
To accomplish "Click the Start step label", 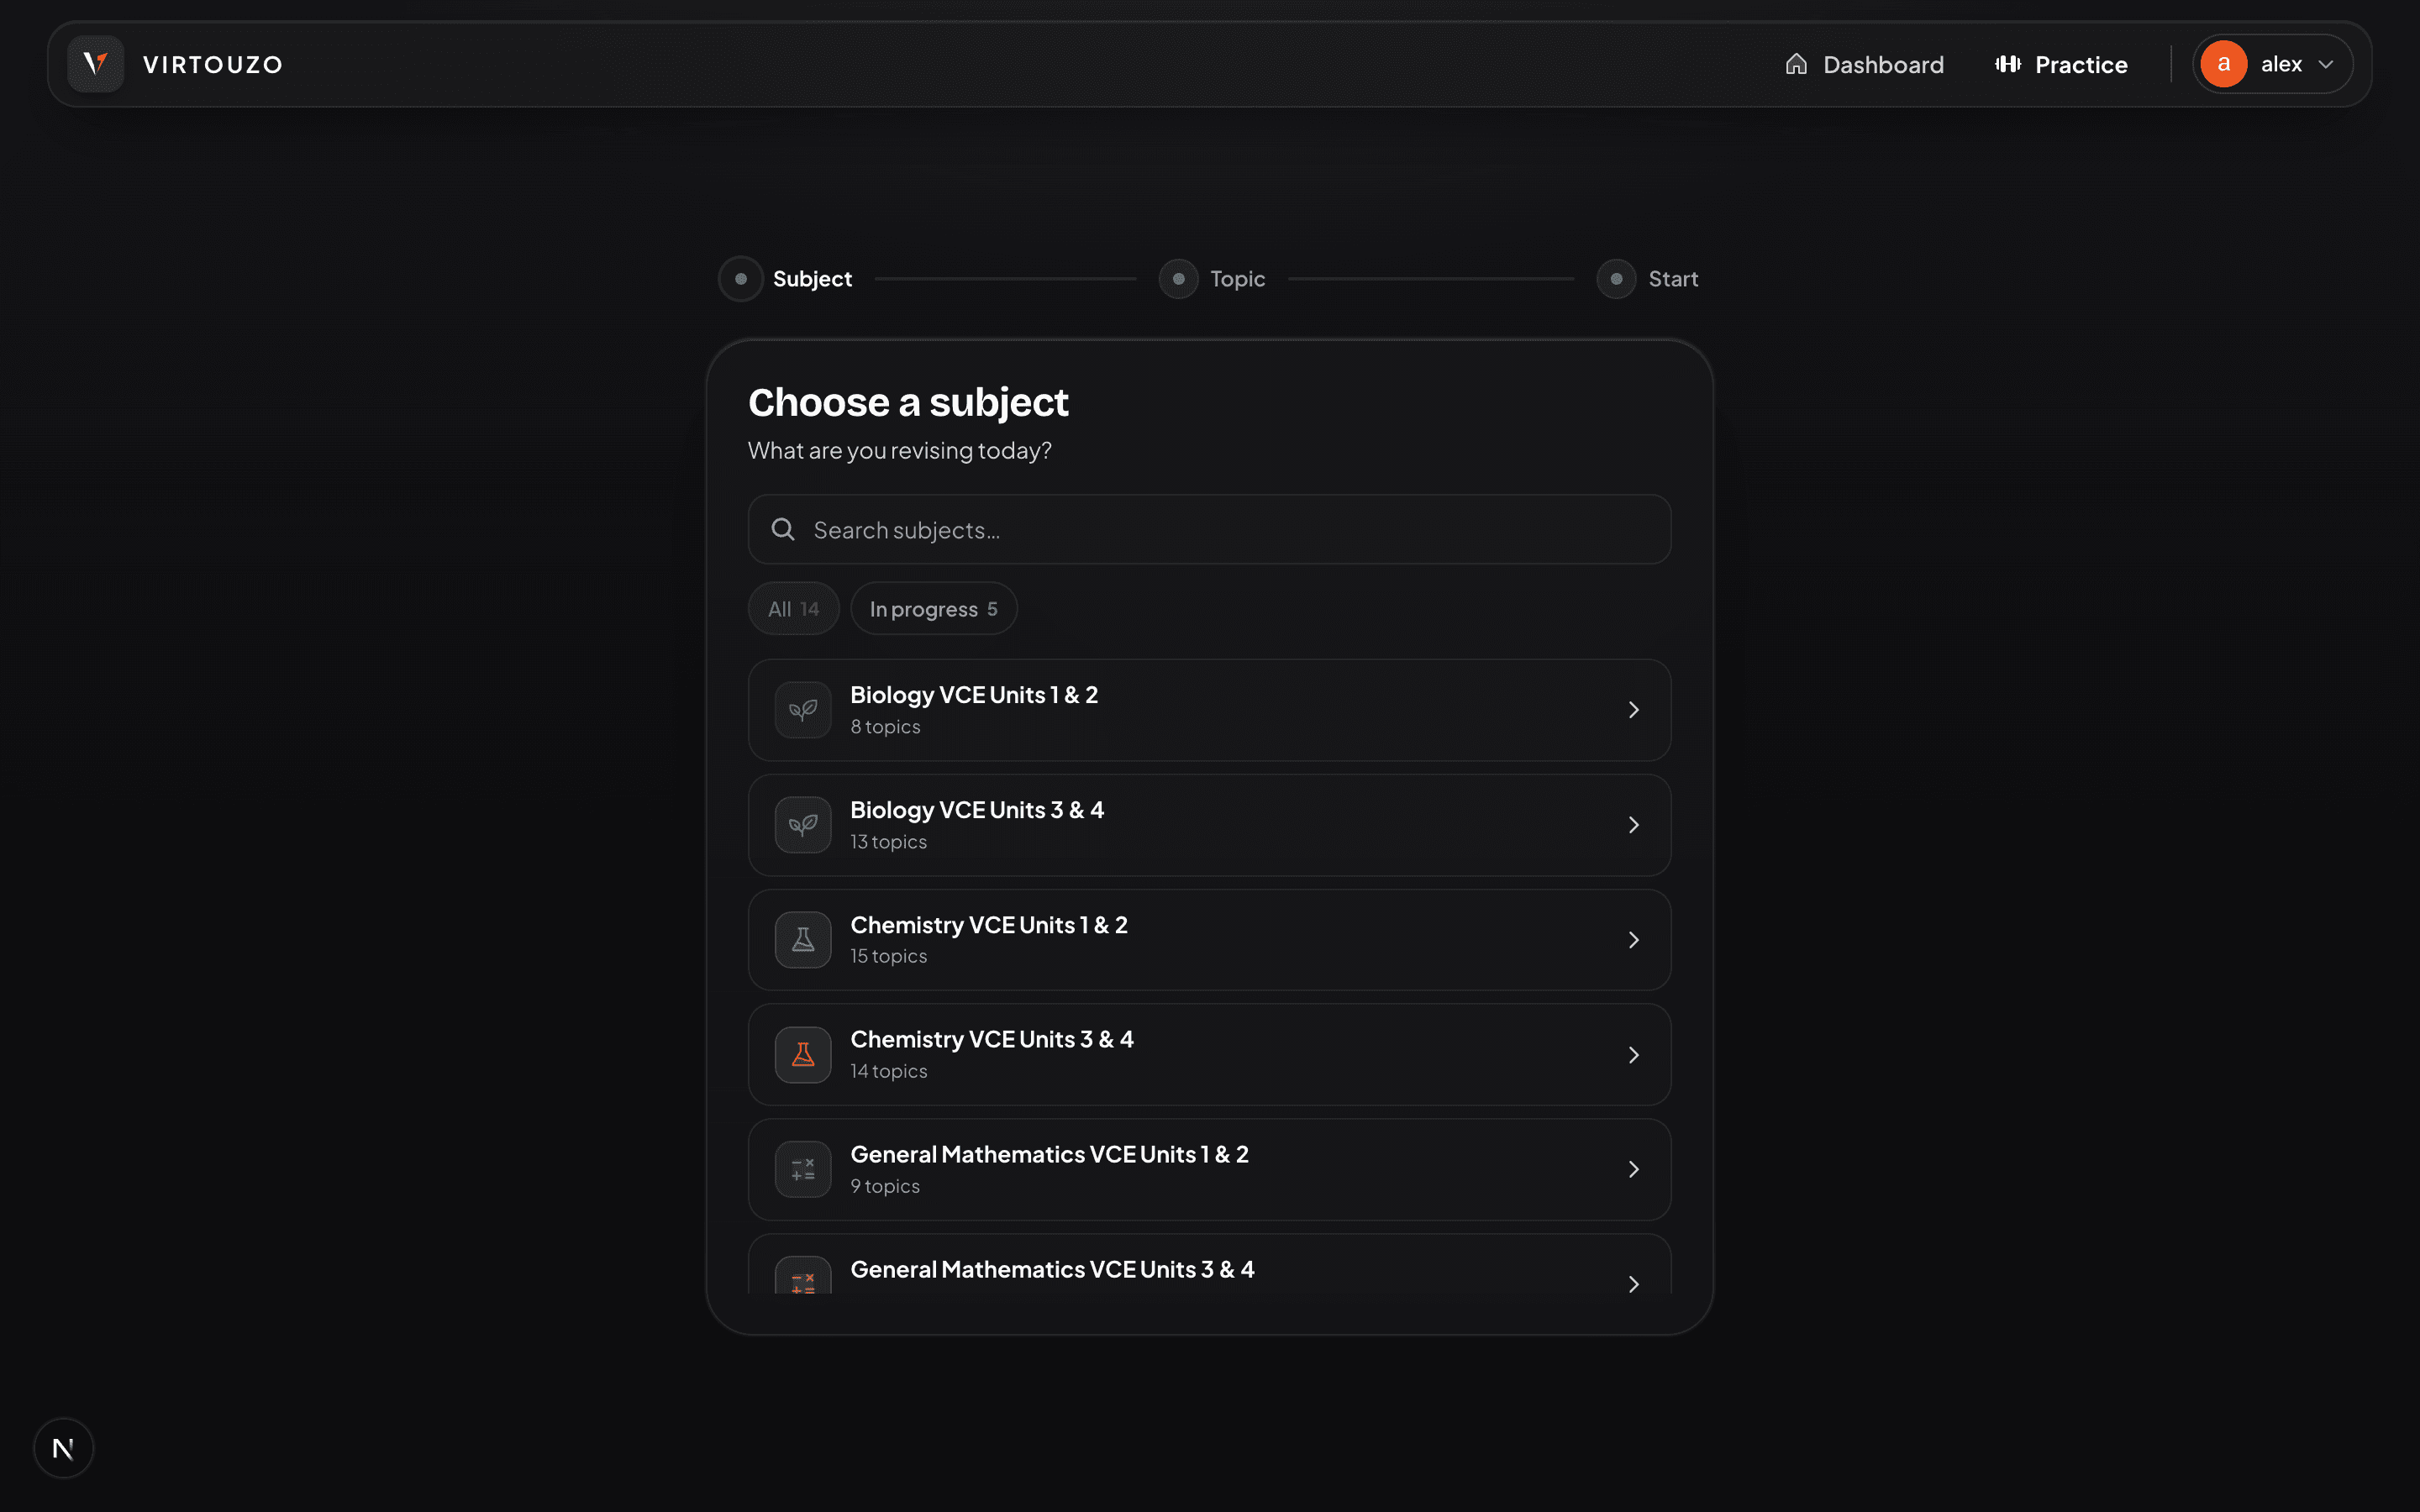I will point(1673,279).
